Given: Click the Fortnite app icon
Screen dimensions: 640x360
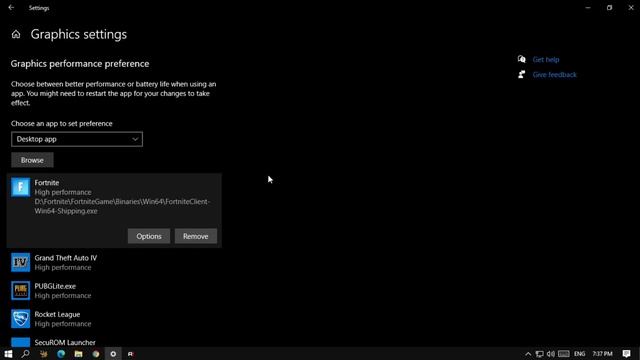Looking at the screenshot, I should pos(20,187).
